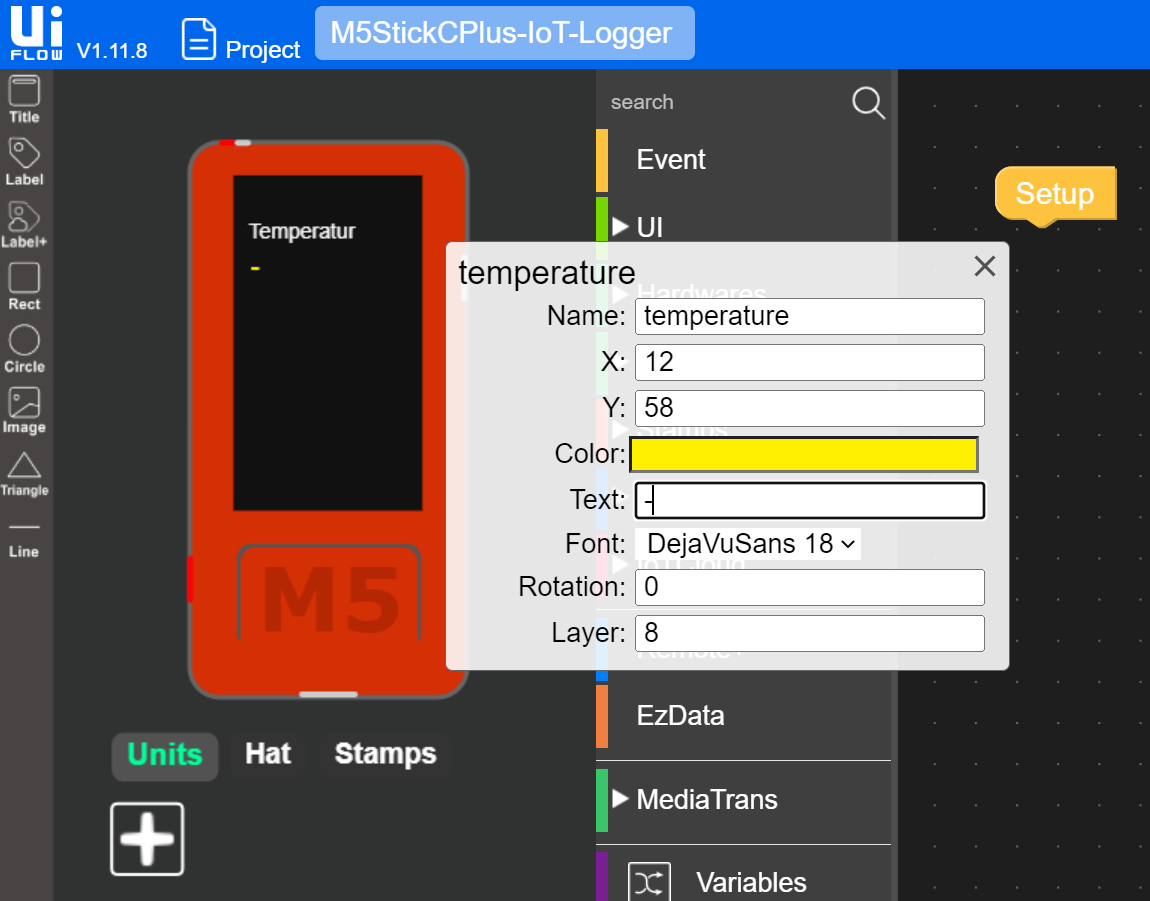This screenshot has width=1150, height=901.
Task: Open the yellow Color picker swatch
Action: (804, 454)
